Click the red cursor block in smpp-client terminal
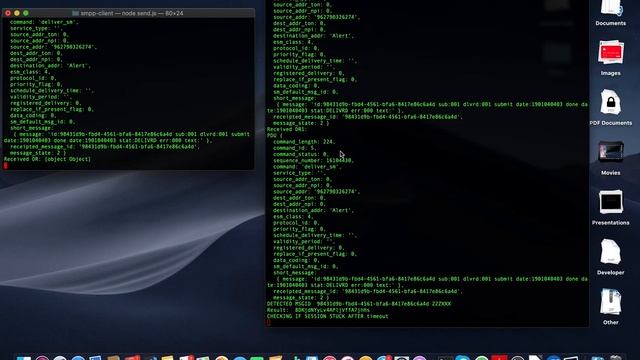This screenshot has width=640, height=360. point(5,165)
